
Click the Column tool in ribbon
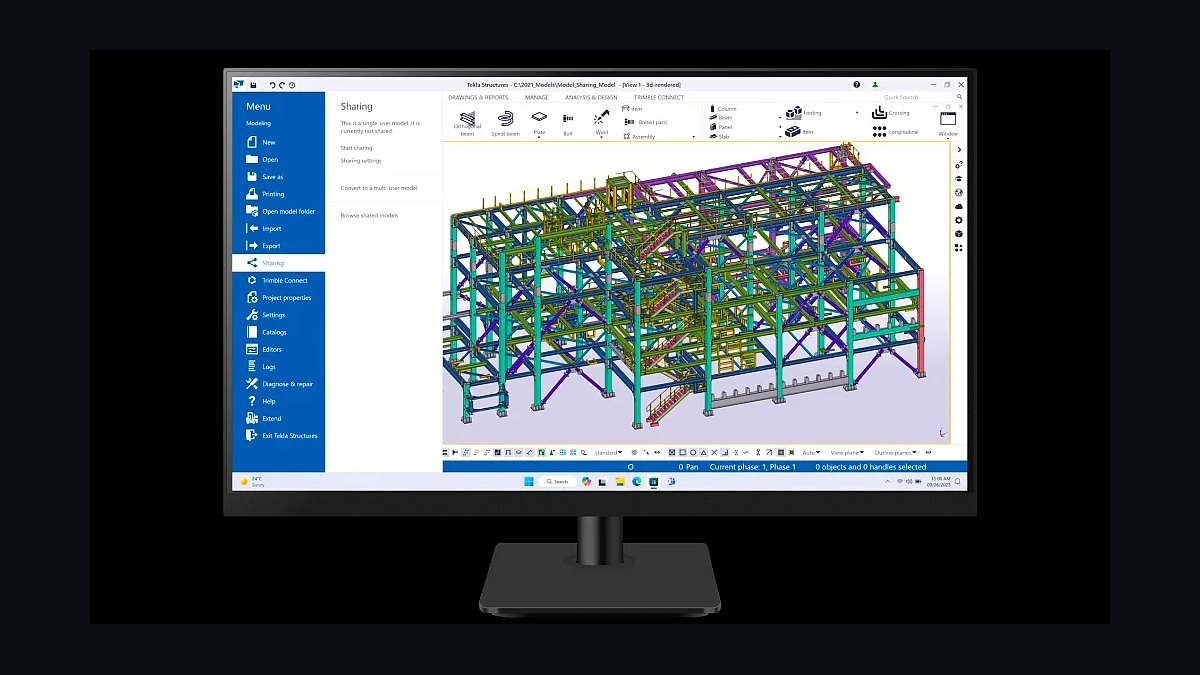coord(723,109)
